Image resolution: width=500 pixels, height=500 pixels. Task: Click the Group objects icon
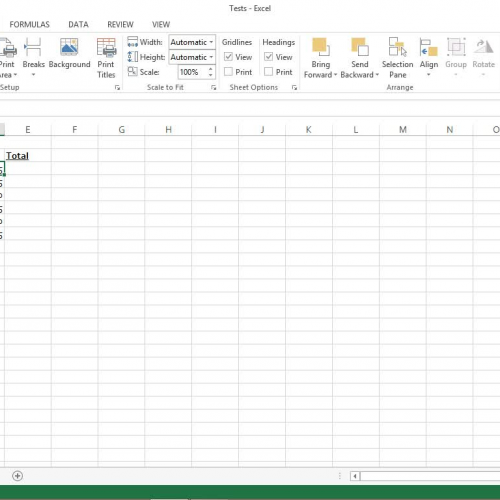pos(456,47)
